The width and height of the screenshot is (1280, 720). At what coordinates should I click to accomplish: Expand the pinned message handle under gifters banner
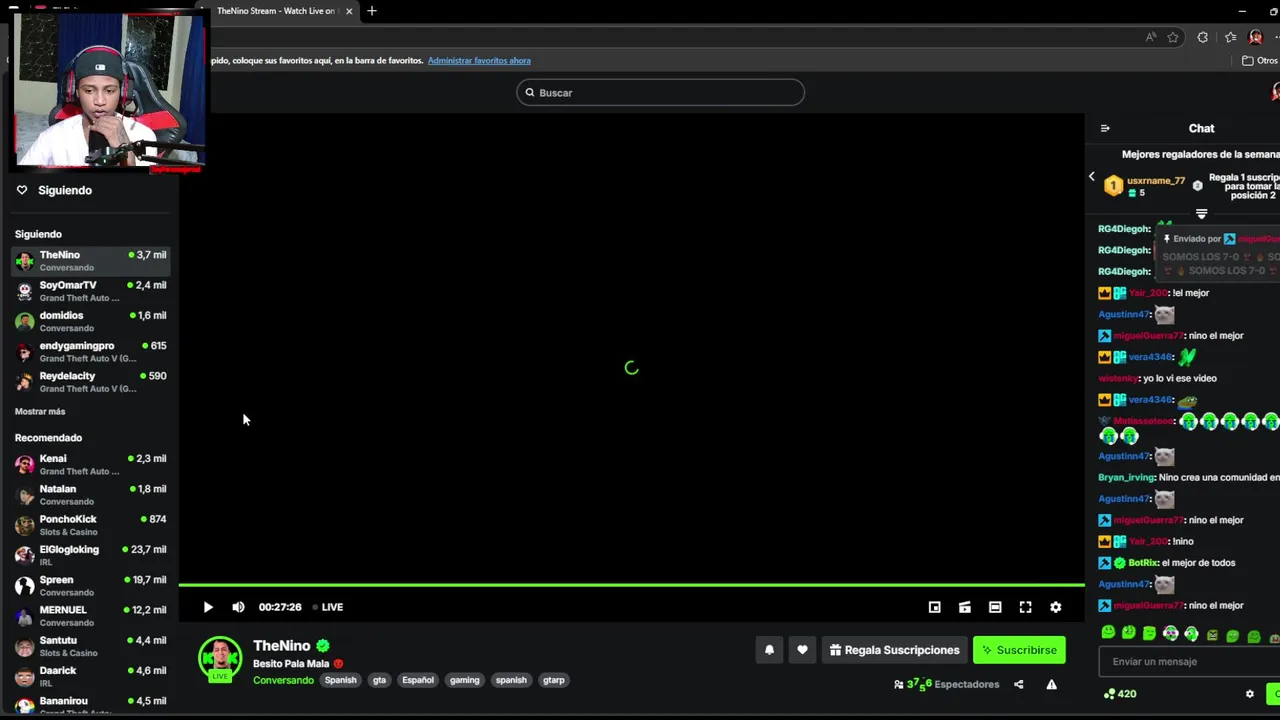tap(1201, 214)
